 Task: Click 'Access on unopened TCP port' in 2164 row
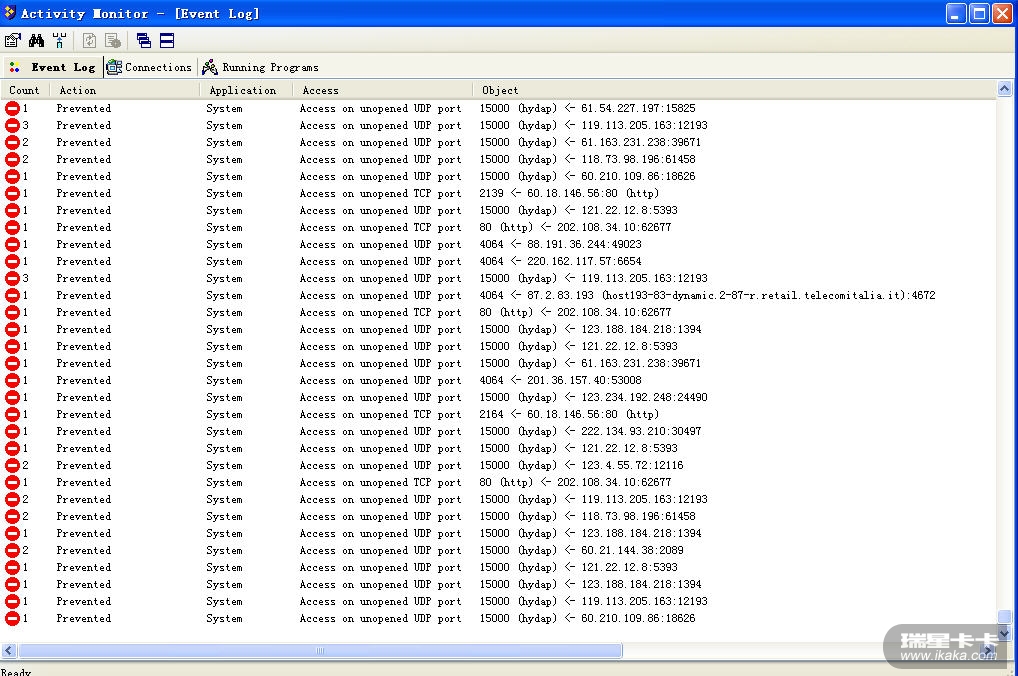coord(380,414)
